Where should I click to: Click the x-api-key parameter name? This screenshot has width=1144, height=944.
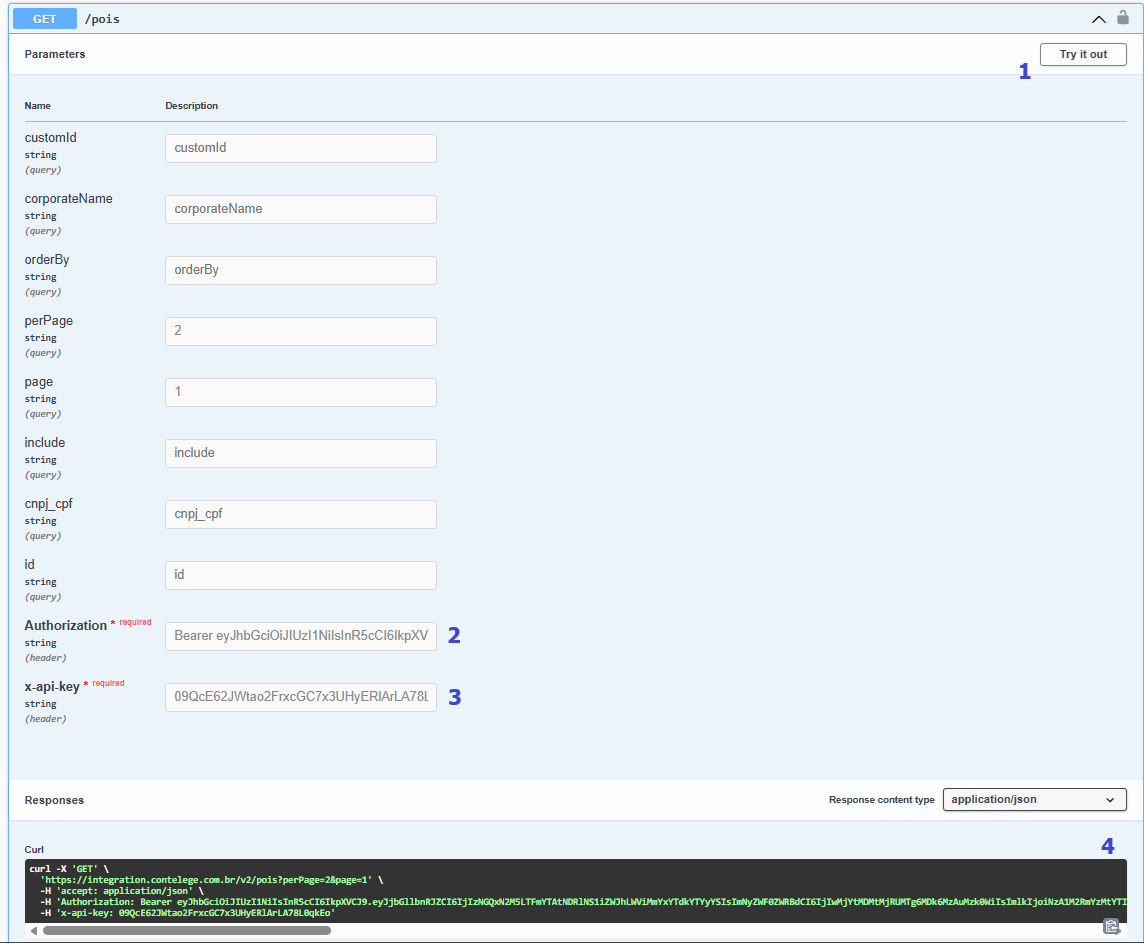52,686
